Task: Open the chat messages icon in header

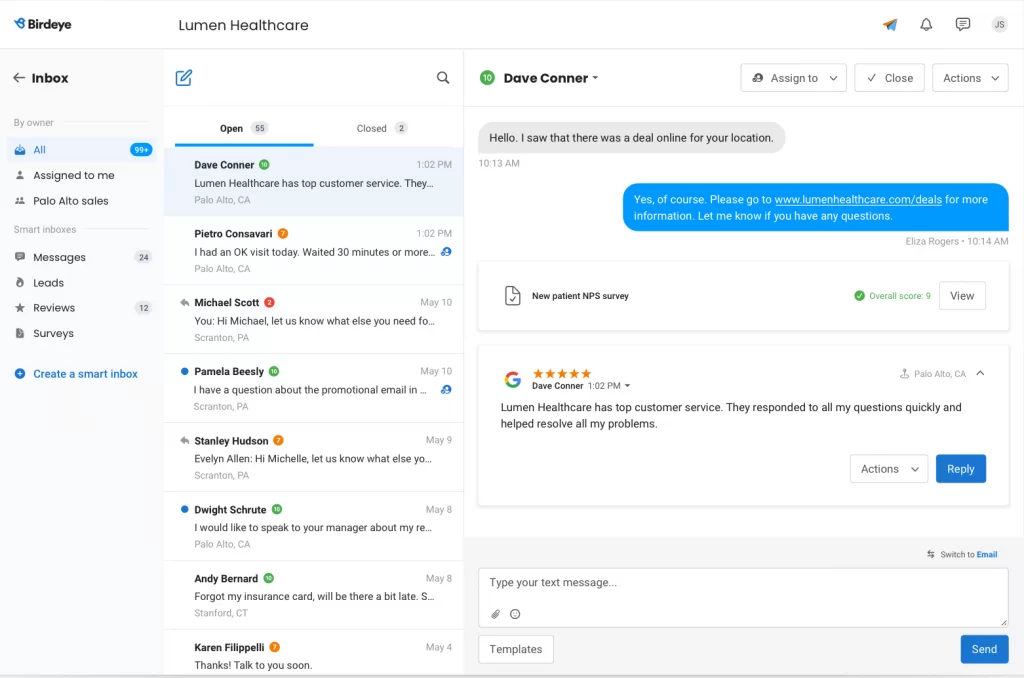Action: 963,25
